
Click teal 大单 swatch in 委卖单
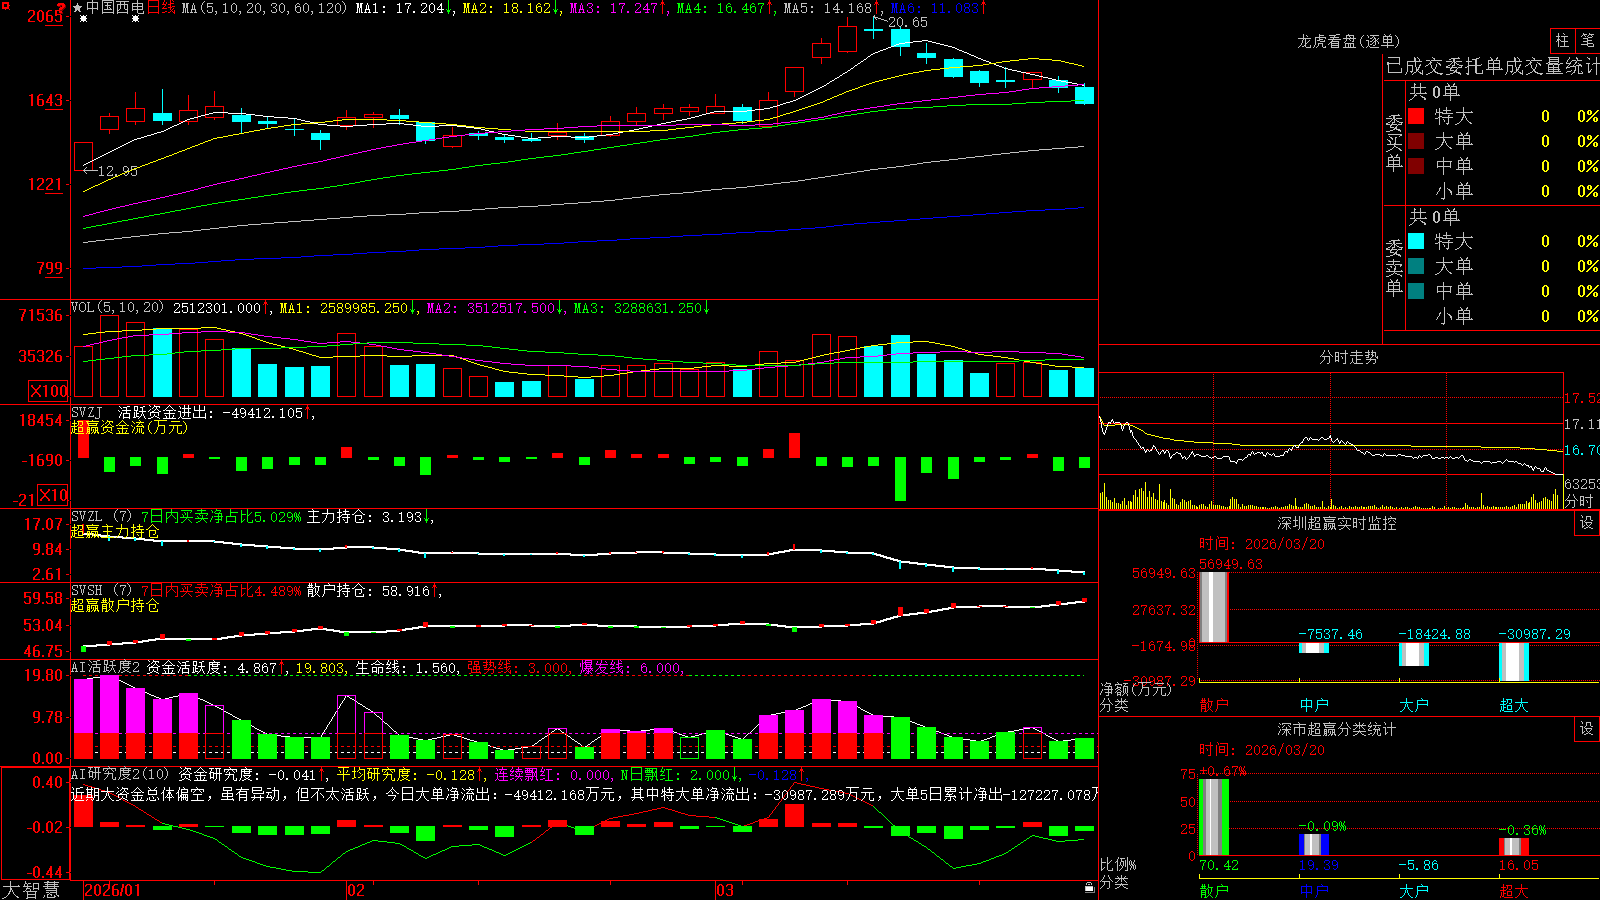pyautogui.click(x=1416, y=266)
